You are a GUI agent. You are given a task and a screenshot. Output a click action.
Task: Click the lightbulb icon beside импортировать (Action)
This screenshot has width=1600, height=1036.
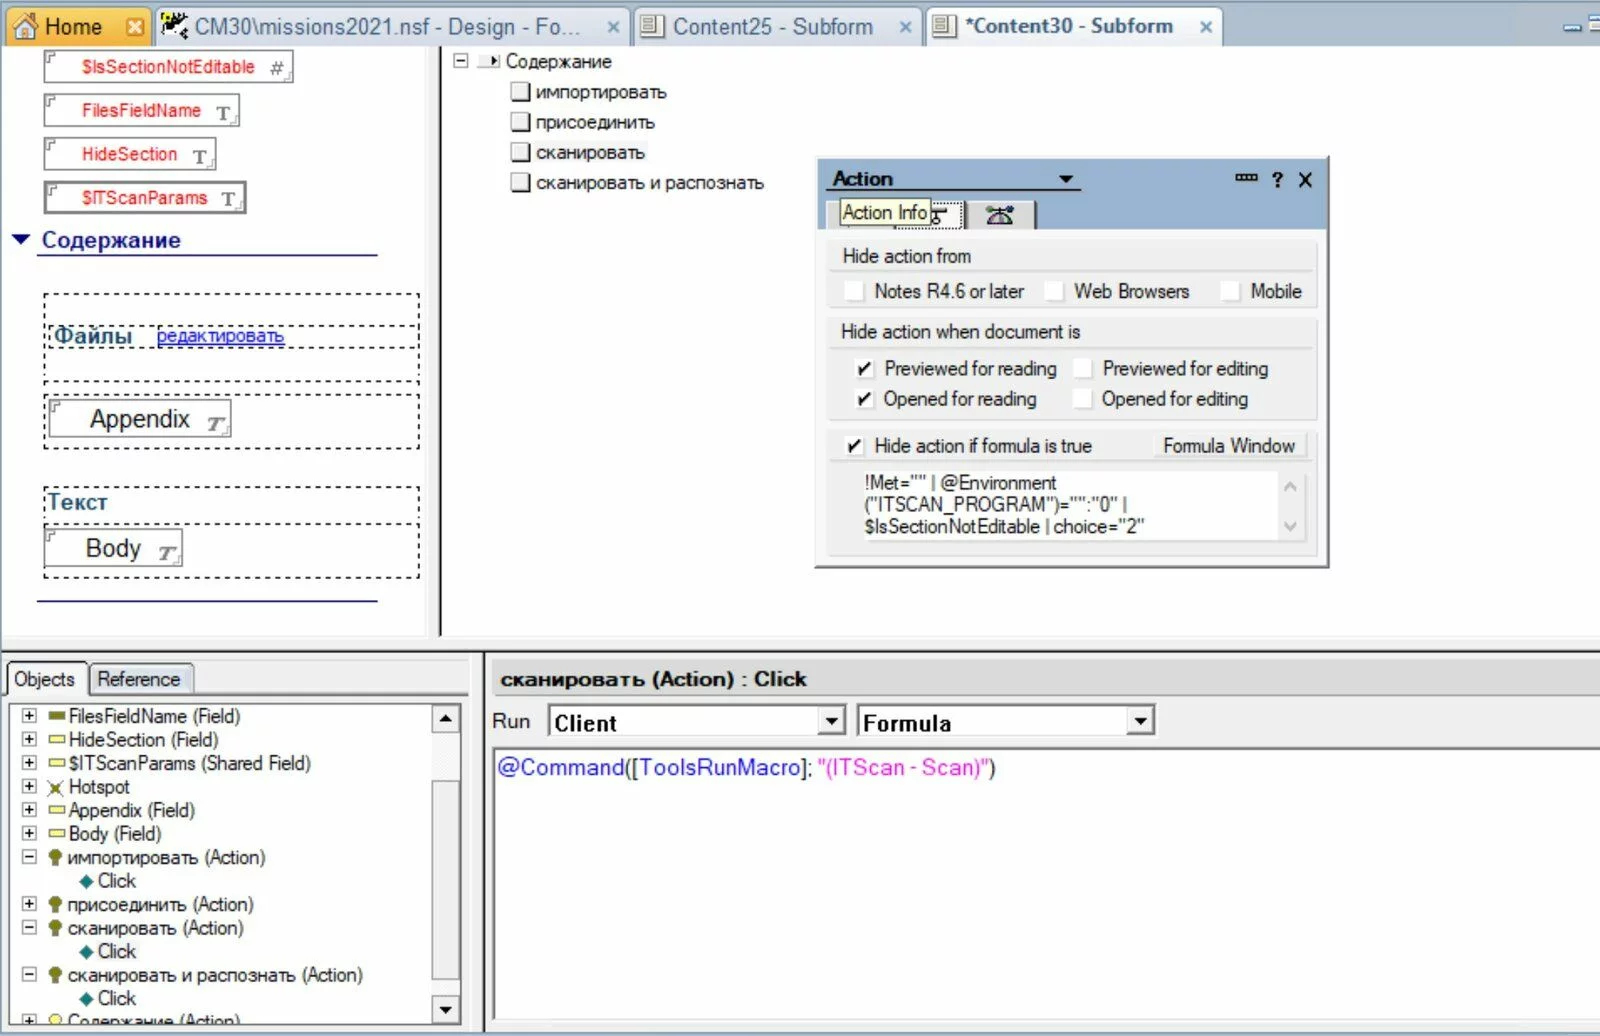(x=56, y=857)
